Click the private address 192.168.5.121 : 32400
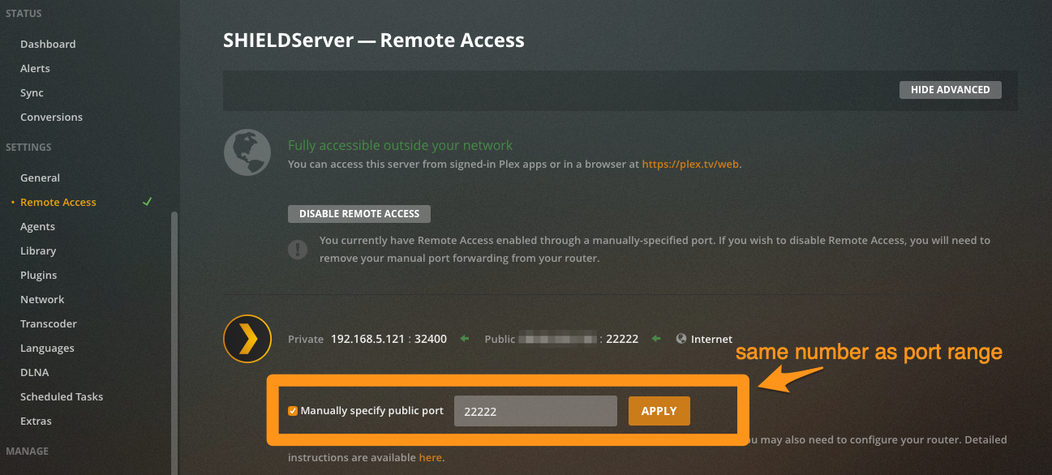Screen dimensions: 1052x475 pos(388,339)
